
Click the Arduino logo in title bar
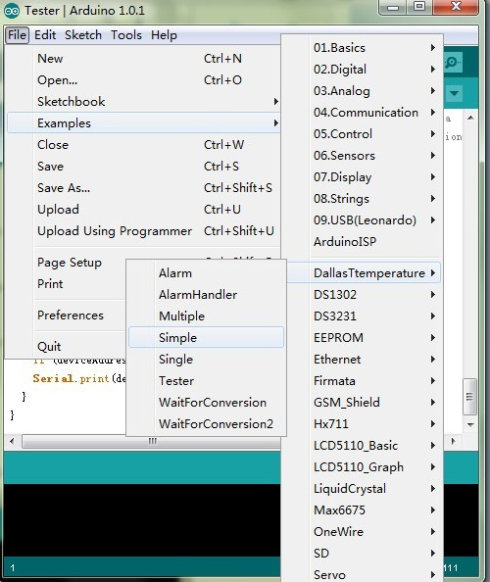pyautogui.click(x=11, y=11)
